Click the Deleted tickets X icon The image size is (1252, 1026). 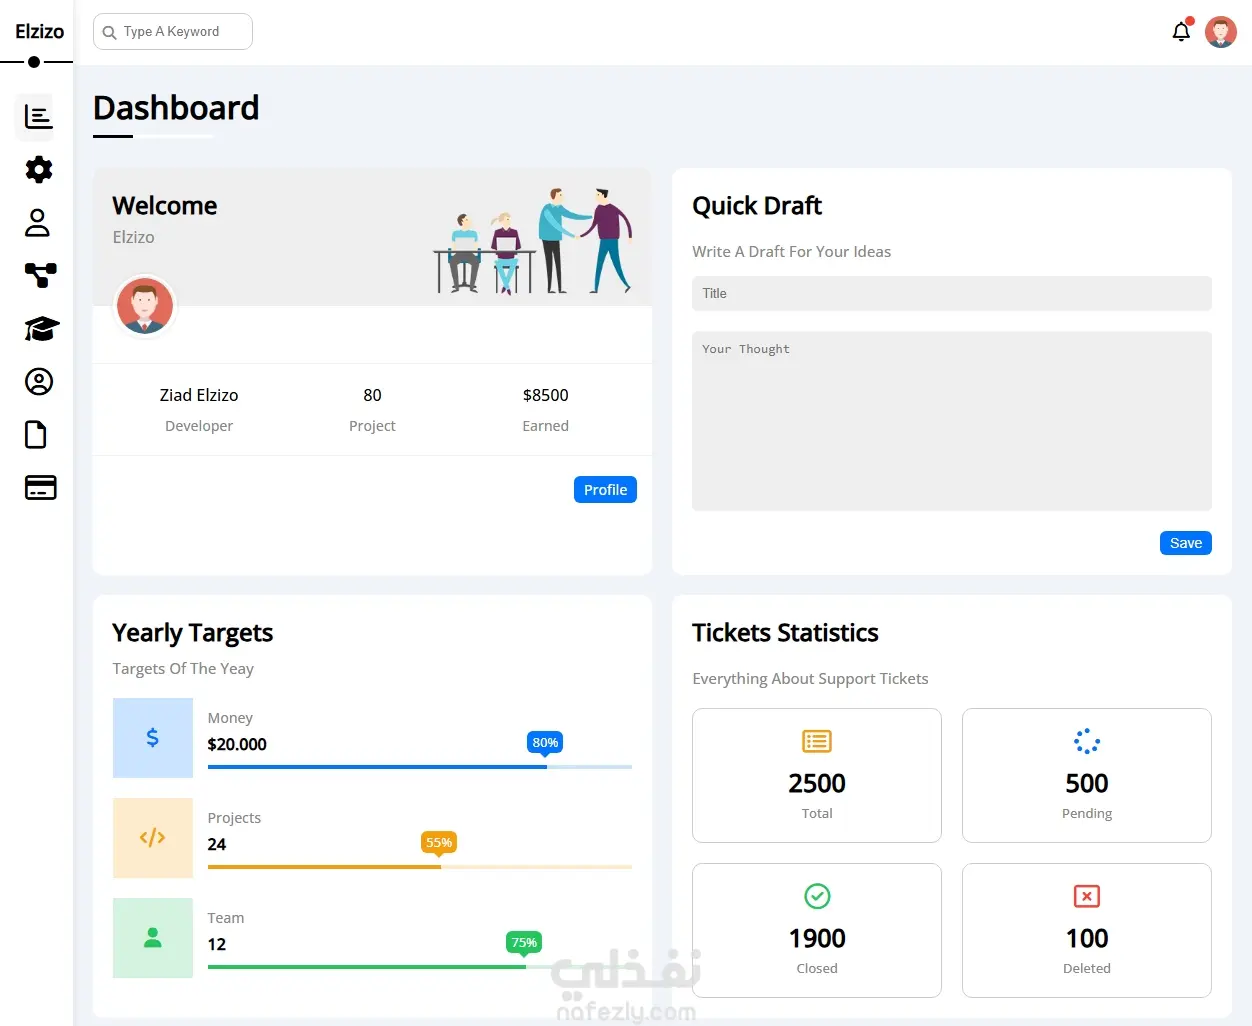(x=1087, y=896)
